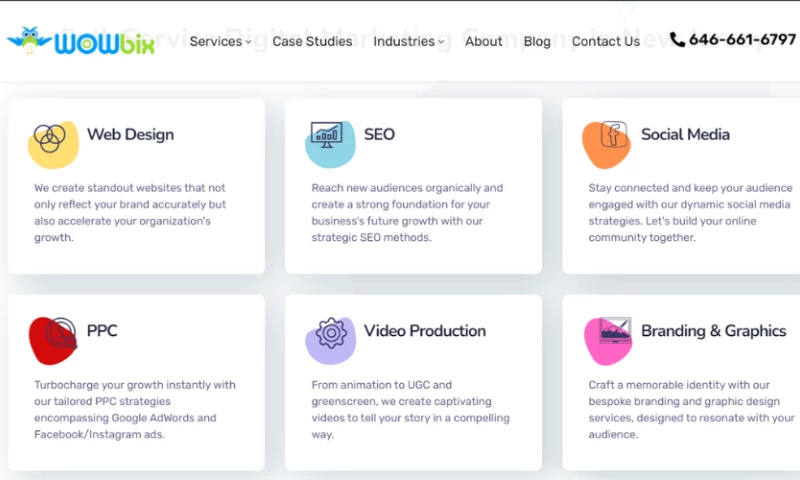Click the Web Design venn circles icon
This screenshot has height=480, width=800.
coord(49,137)
